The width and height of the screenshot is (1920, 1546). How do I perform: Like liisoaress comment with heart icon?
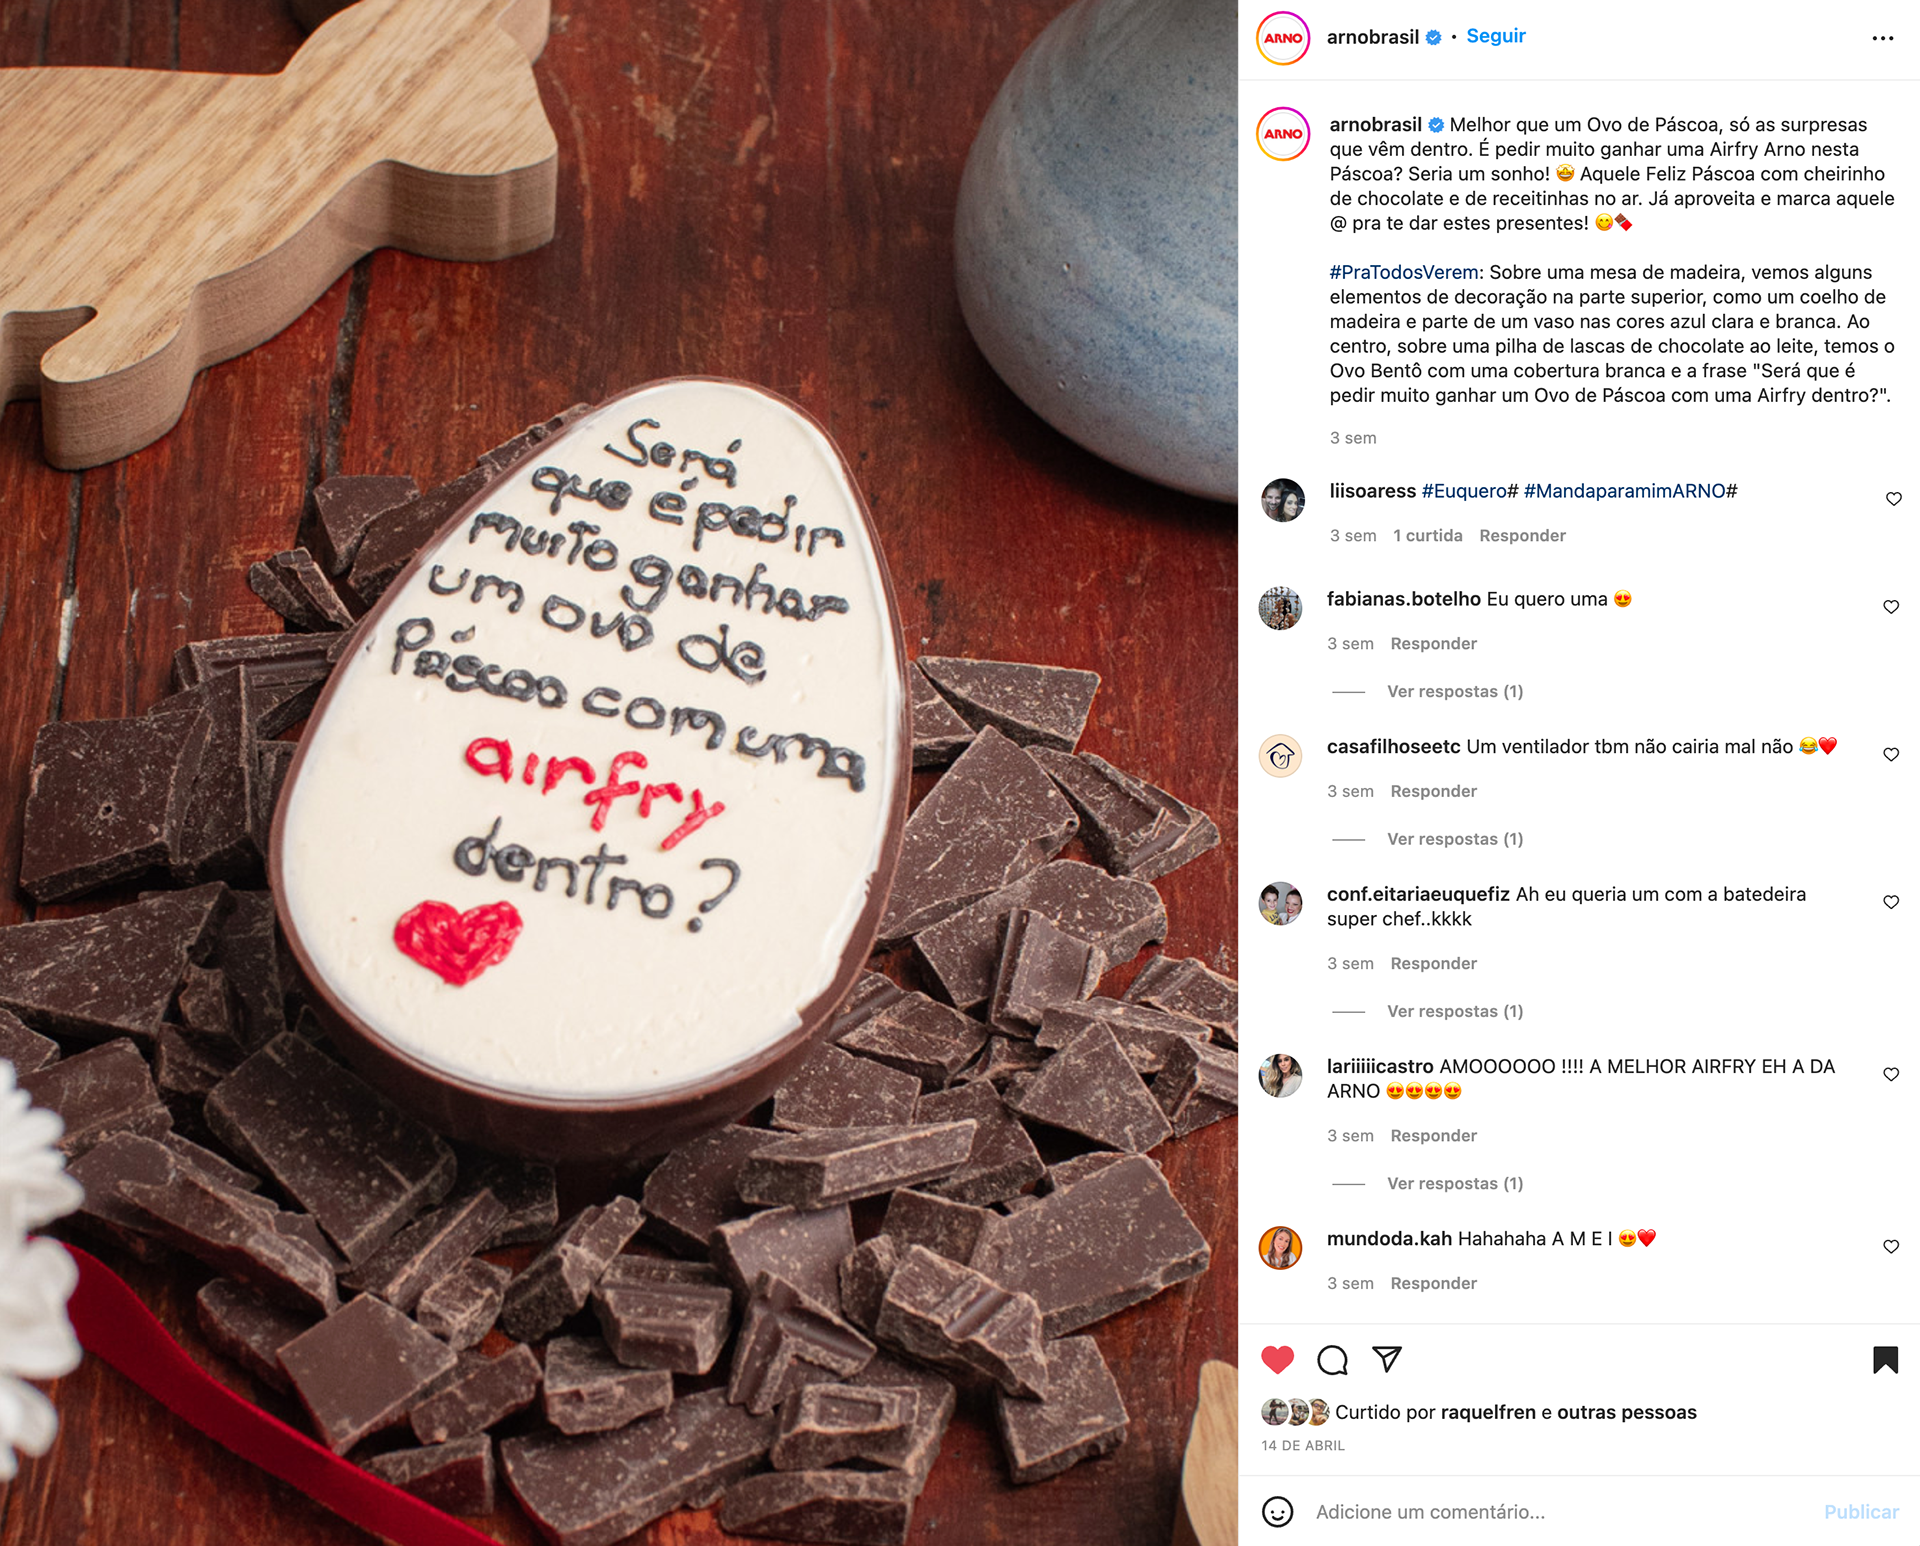(x=1893, y=499)
